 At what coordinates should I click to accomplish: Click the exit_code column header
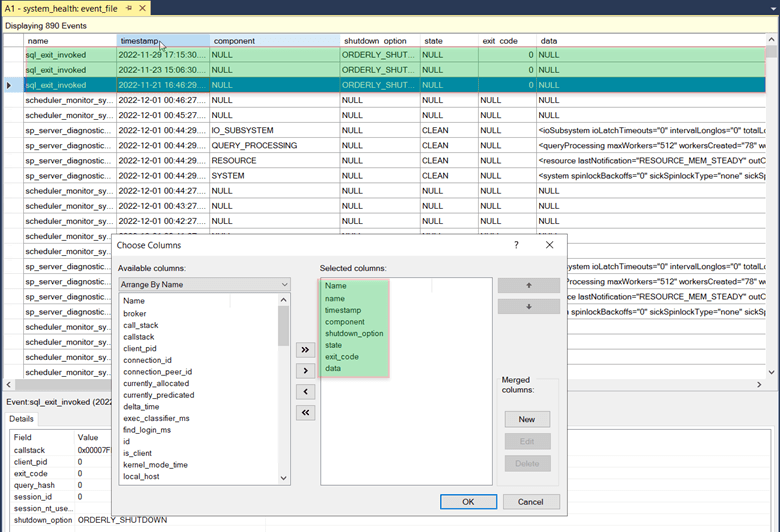click(x=507, y=41)
